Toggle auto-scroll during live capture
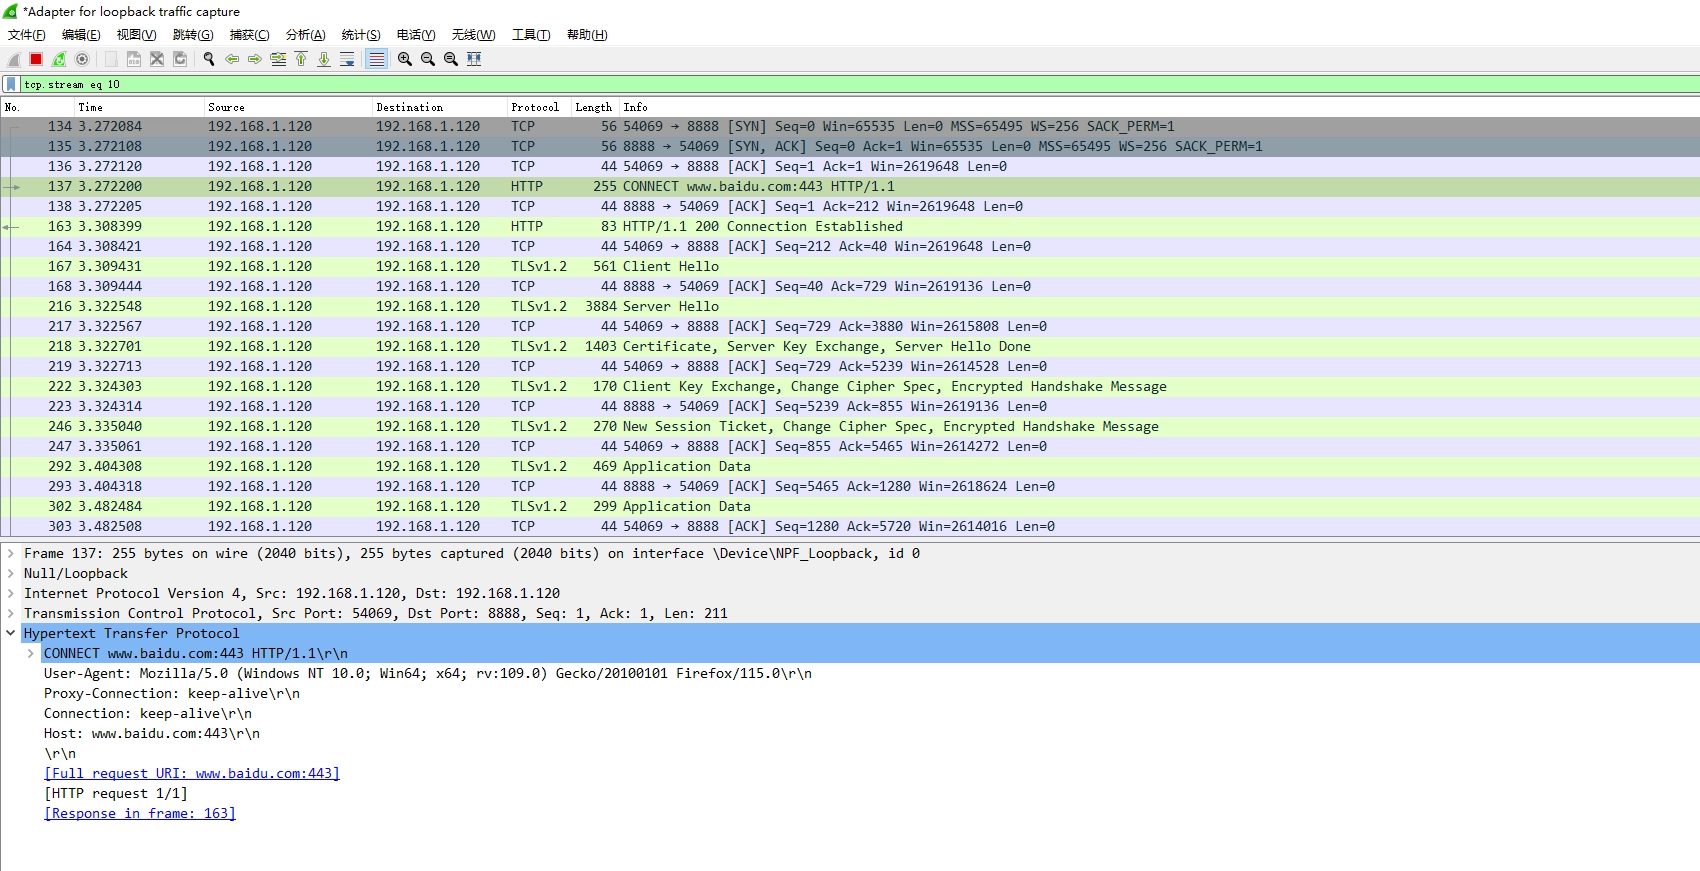Image resolution: width=1700 pixels, height=871 pixels. coord(347,59)
